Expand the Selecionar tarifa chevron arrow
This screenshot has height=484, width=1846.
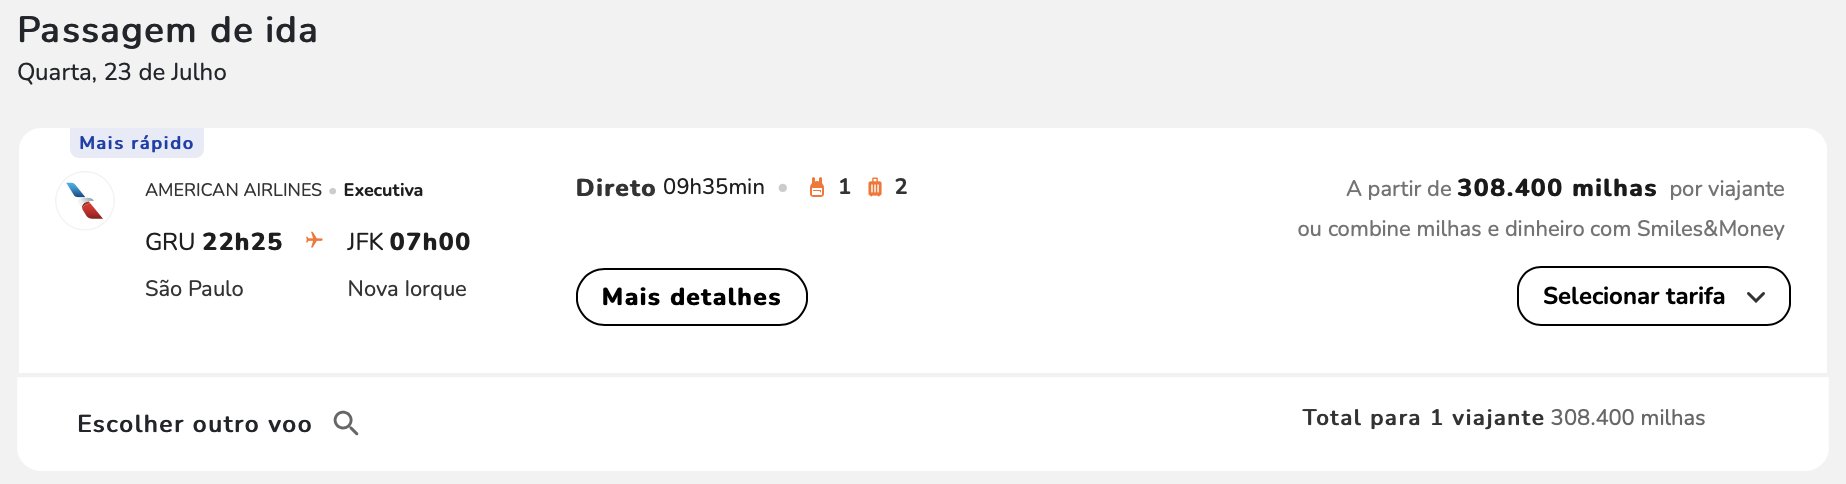point(1756,297)
